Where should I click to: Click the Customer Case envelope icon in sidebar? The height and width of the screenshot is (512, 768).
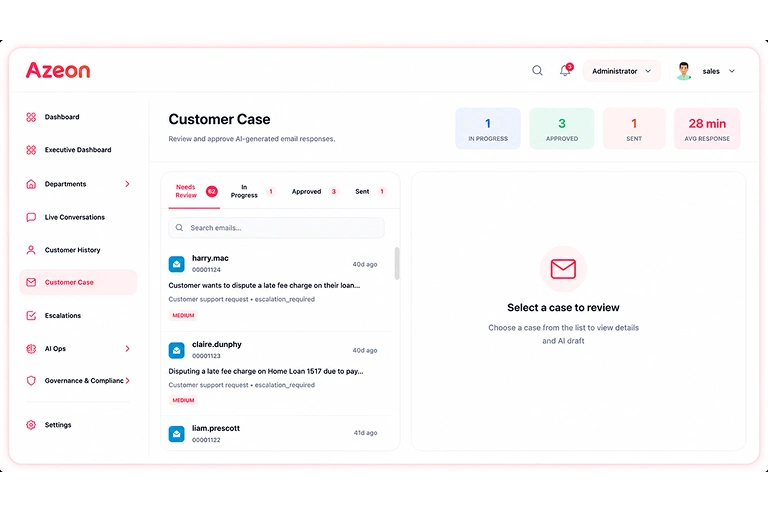tap(31, 282)
